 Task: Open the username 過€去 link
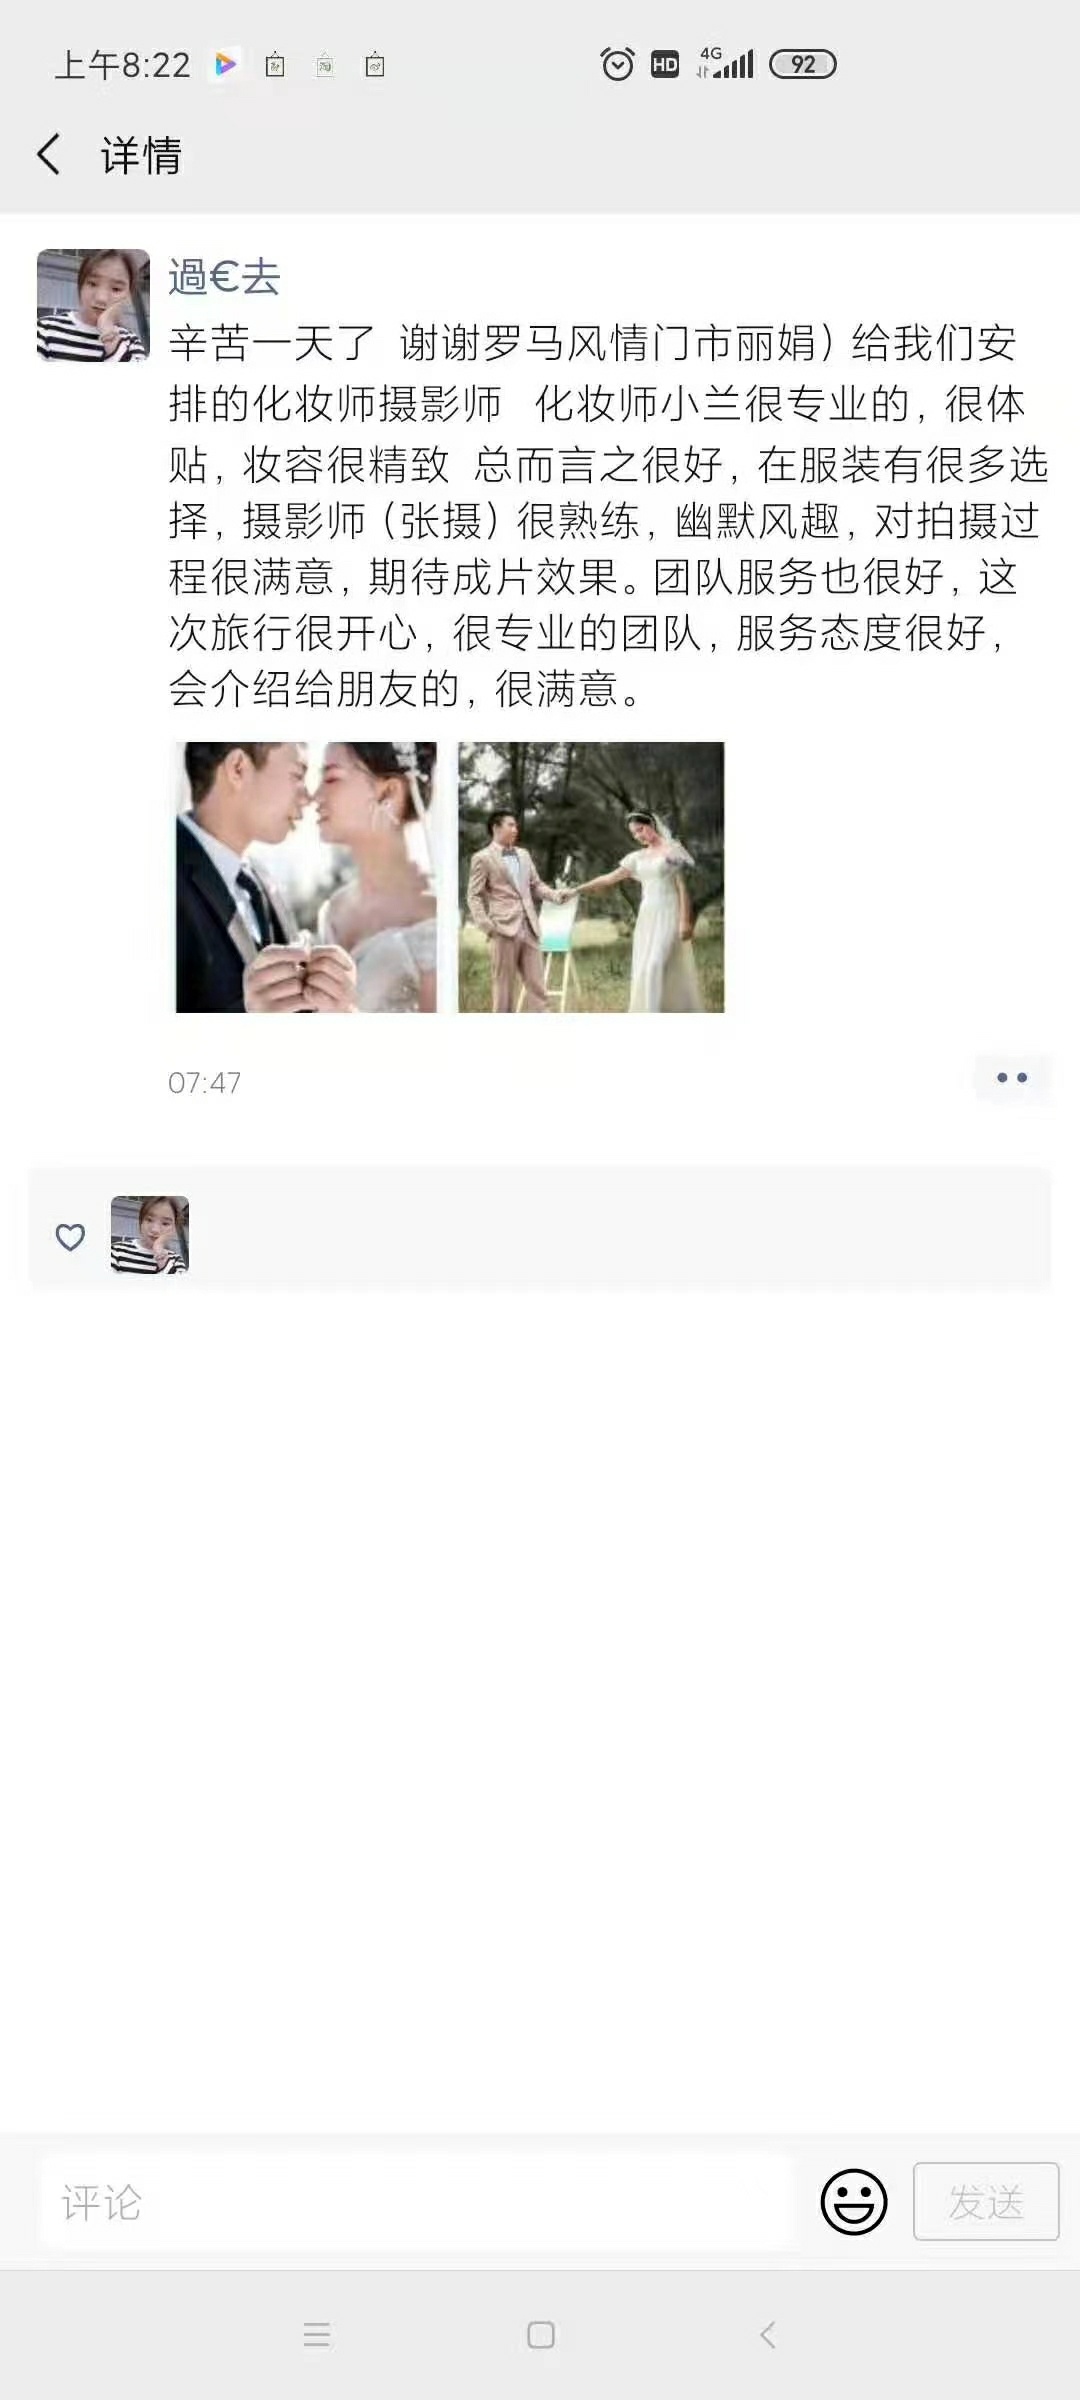[x=224, y=277]
